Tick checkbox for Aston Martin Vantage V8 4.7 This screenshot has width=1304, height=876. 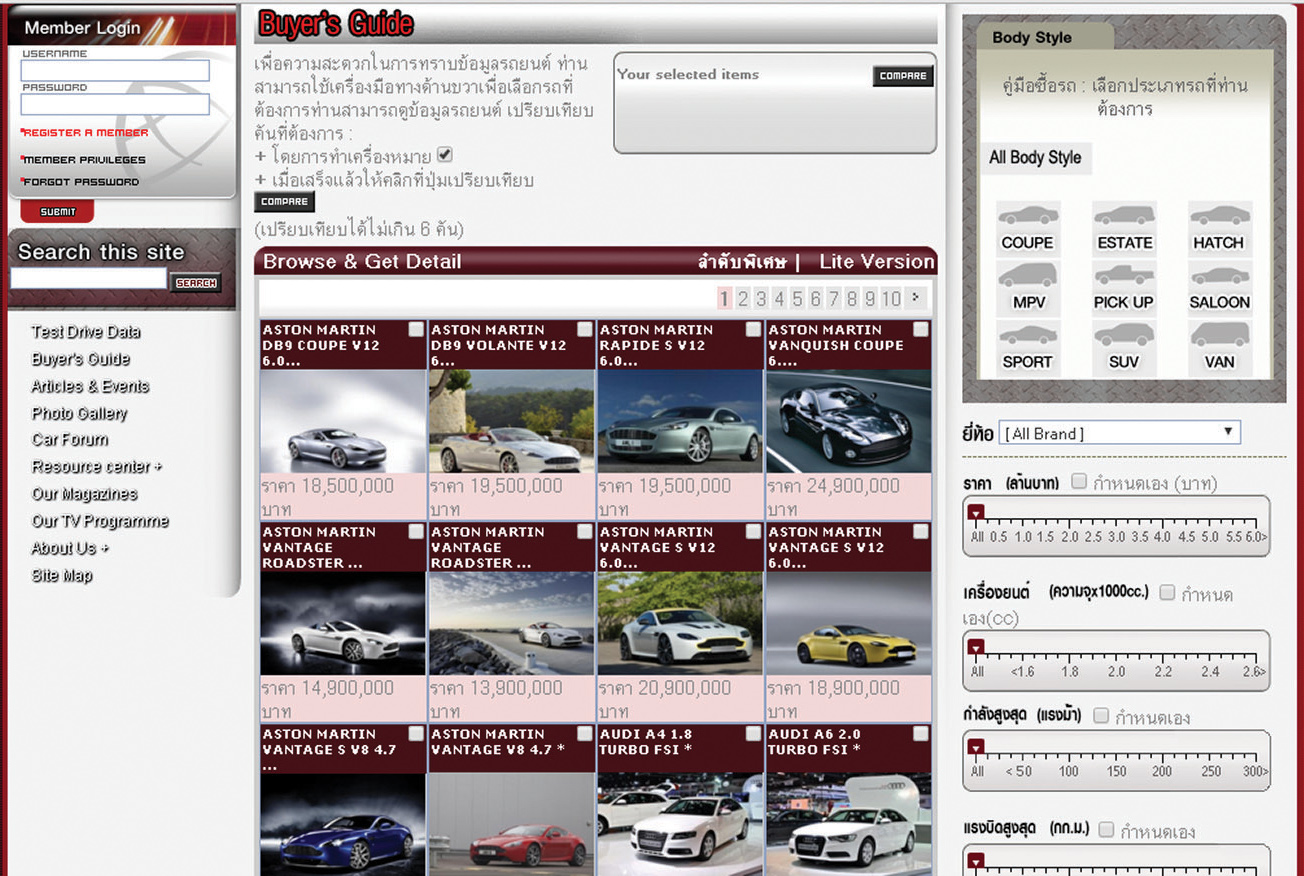(585, 733)
